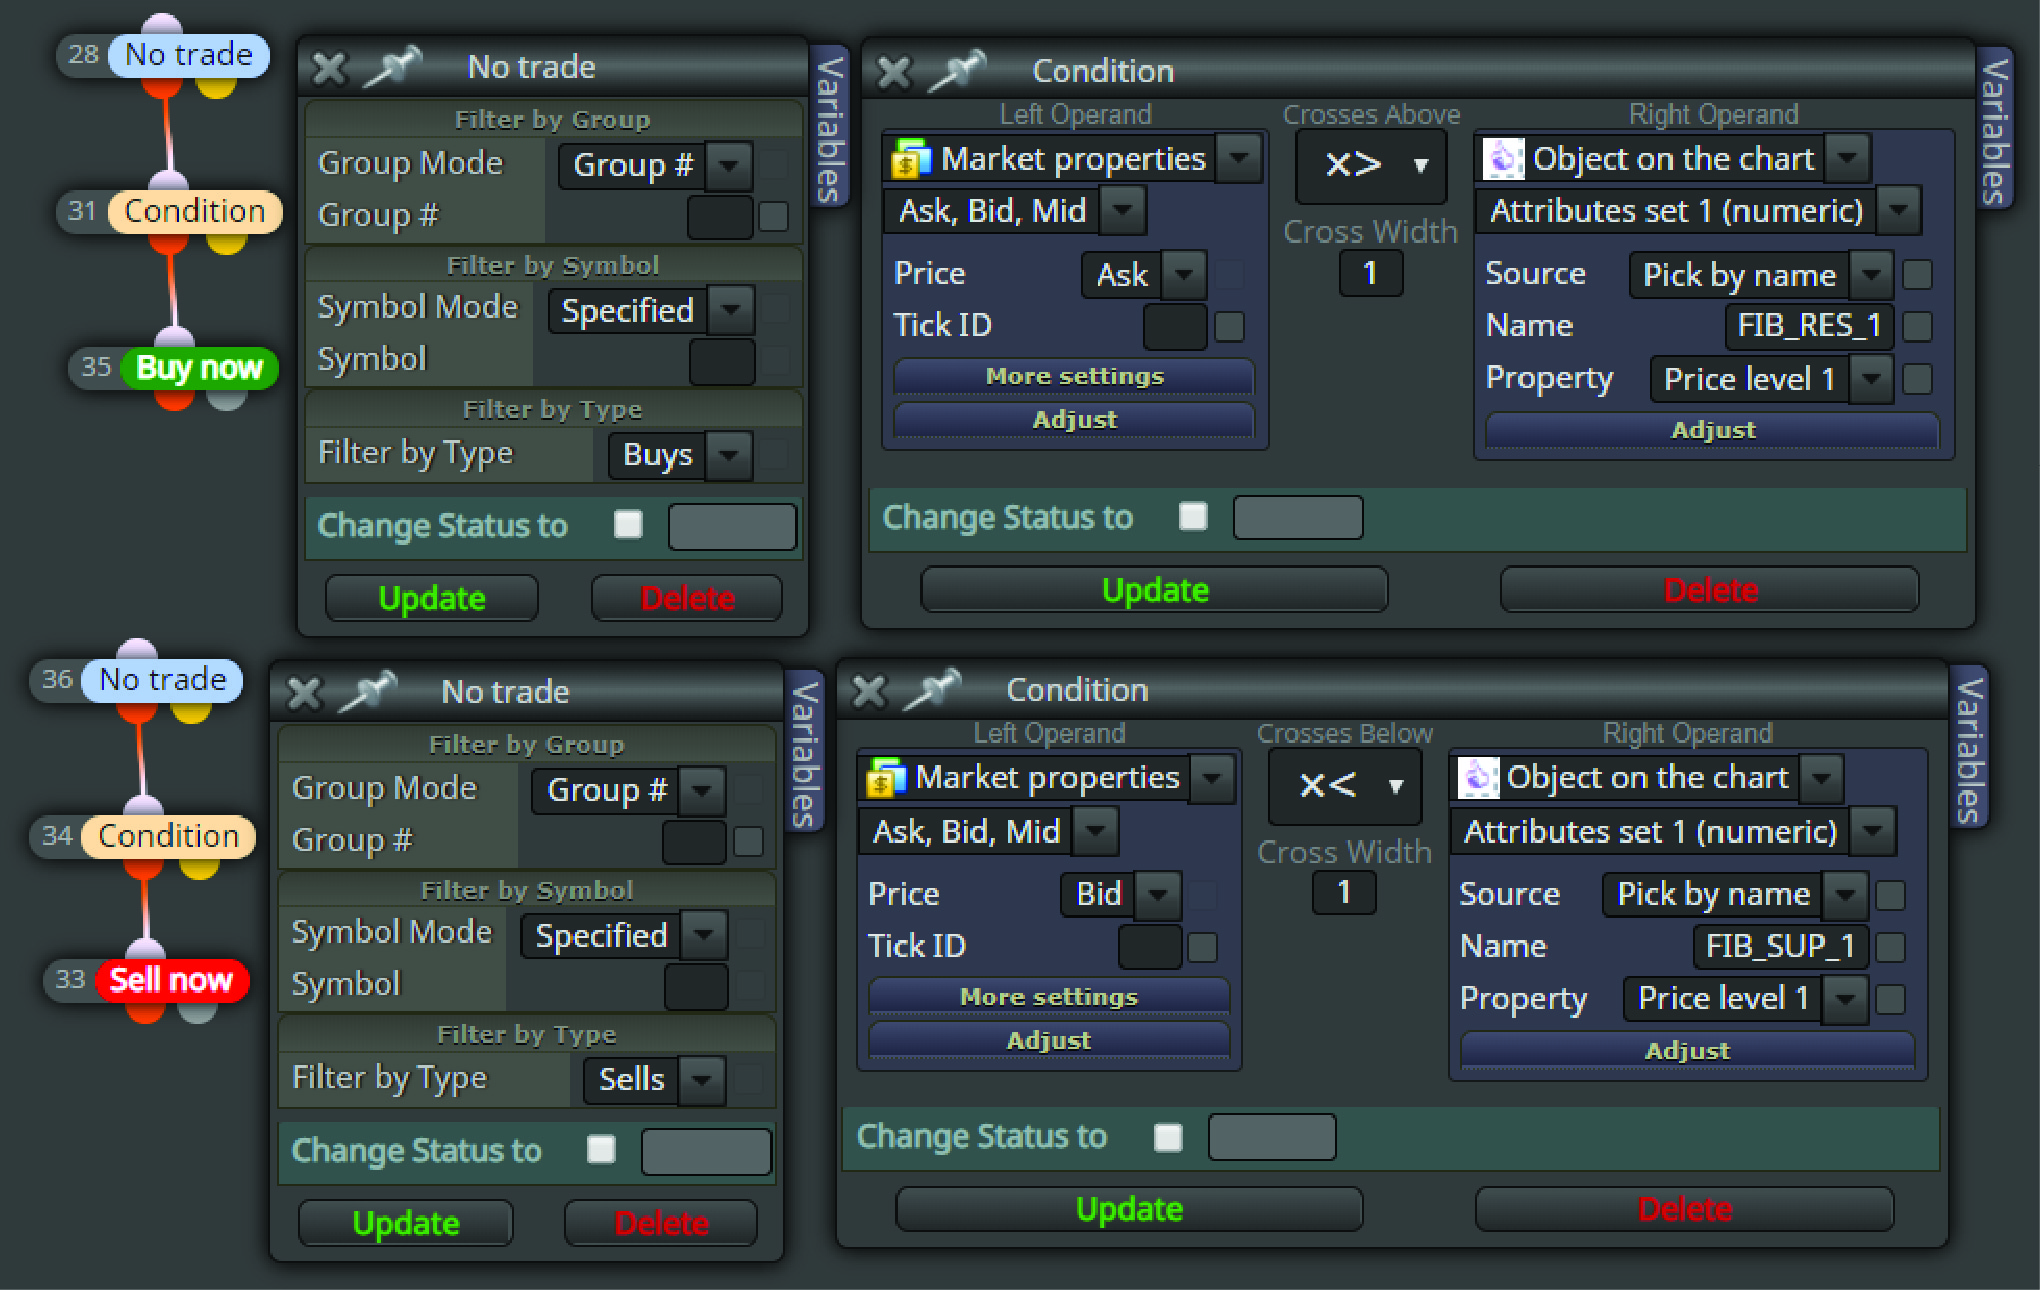The height and width of the screenshot is (1290, 2040).
Task: Close the bottom No trade panel
Action: (303, 693)
